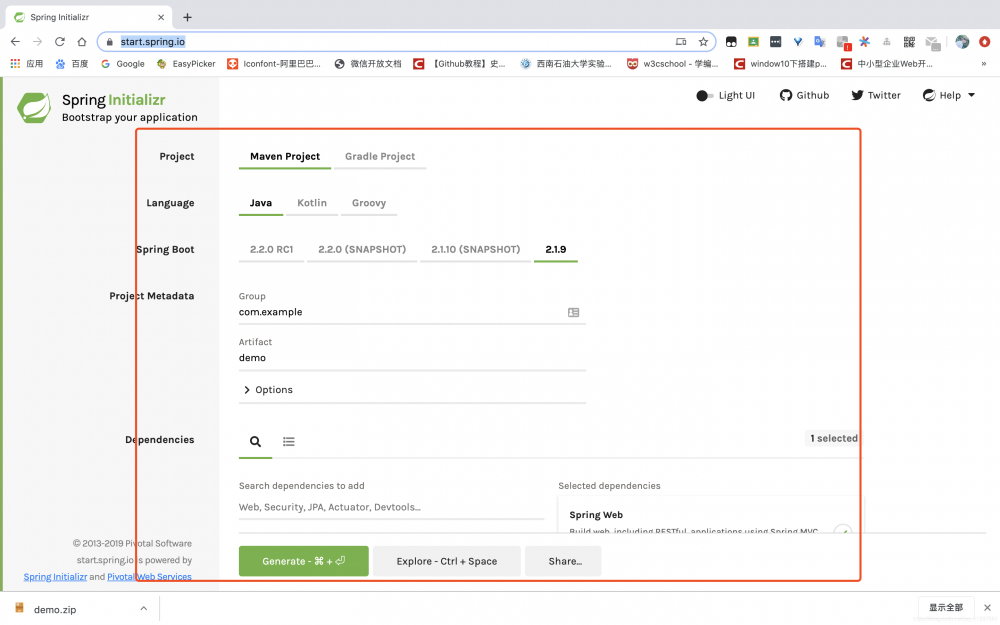Click the Share... button
The height and width of the screenshot is (625, 1000).
pos(564,562)
